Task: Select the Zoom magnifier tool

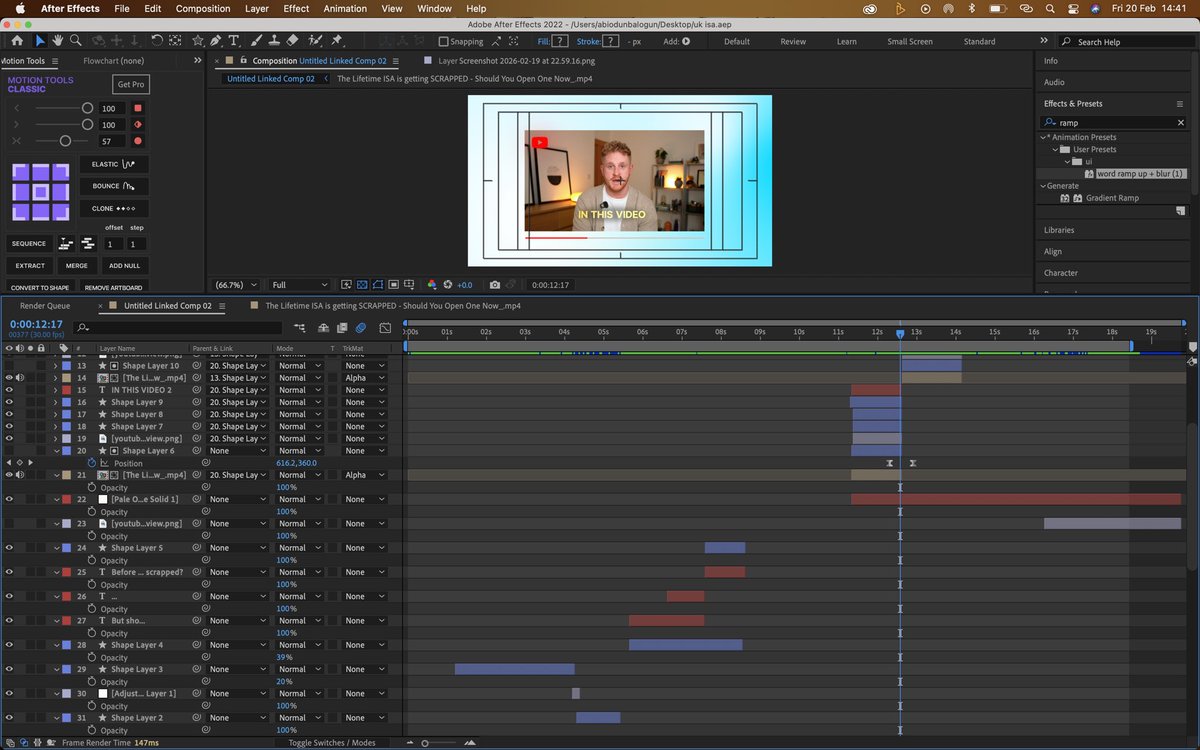Action: (76, 41)
